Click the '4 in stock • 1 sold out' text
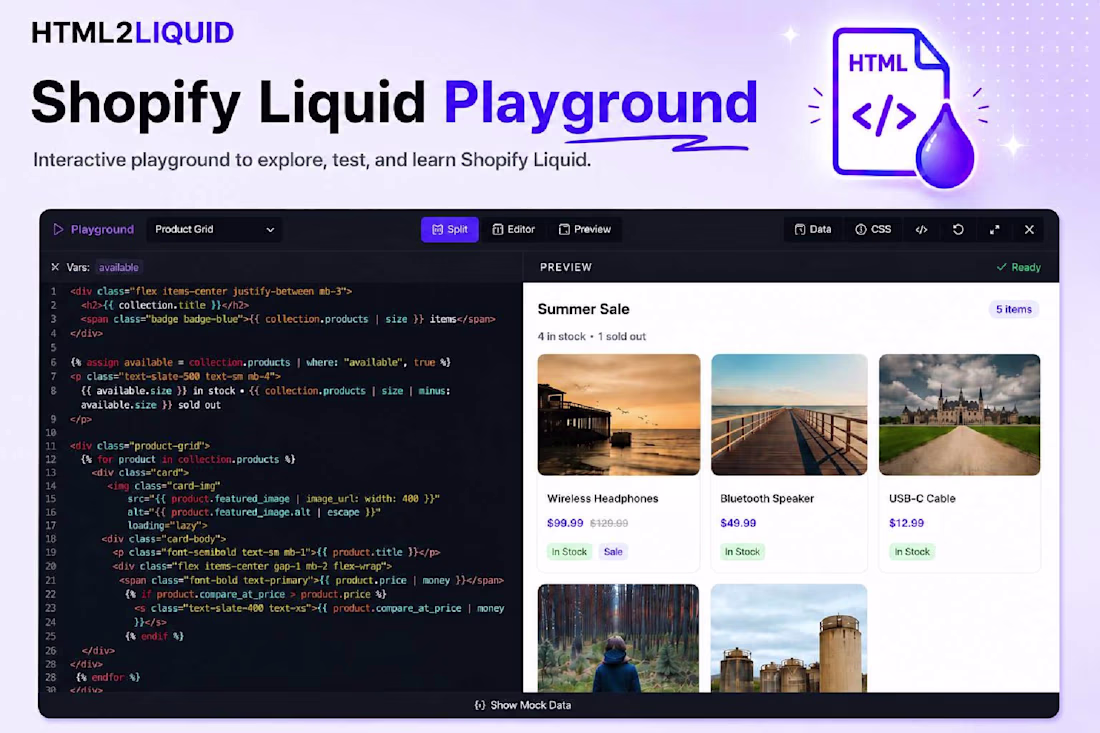 pos(591,337)
